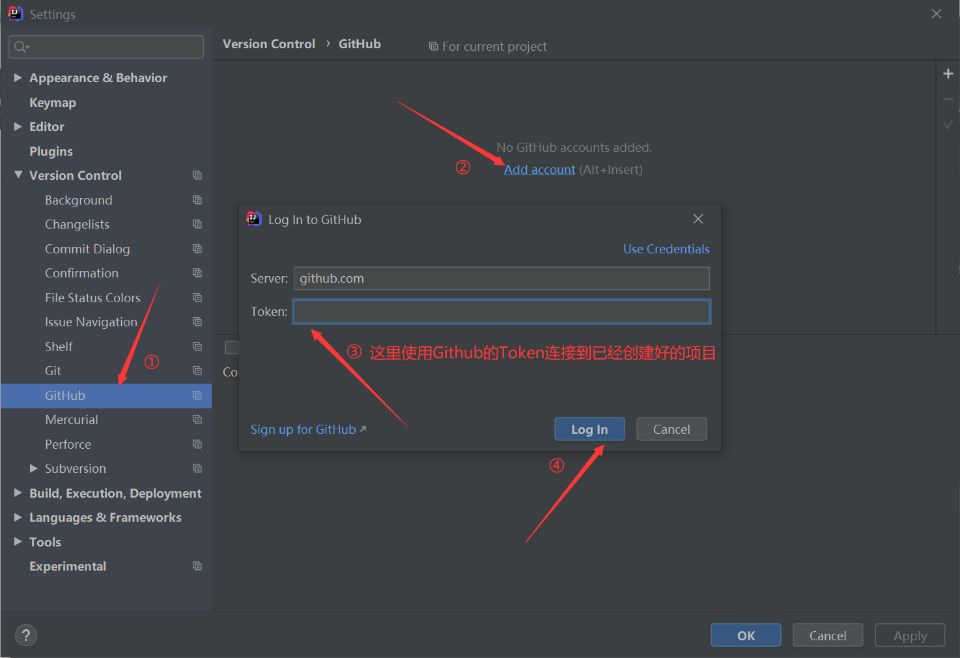The width and height of the screenshot is (960, 658).
Task: Expand Build, Execution, Deployment section
Action: 18,493
